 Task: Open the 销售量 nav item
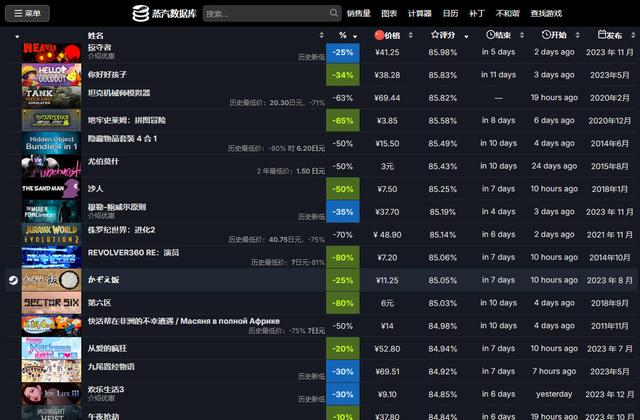pyautogui.click(x=358, y=13)
